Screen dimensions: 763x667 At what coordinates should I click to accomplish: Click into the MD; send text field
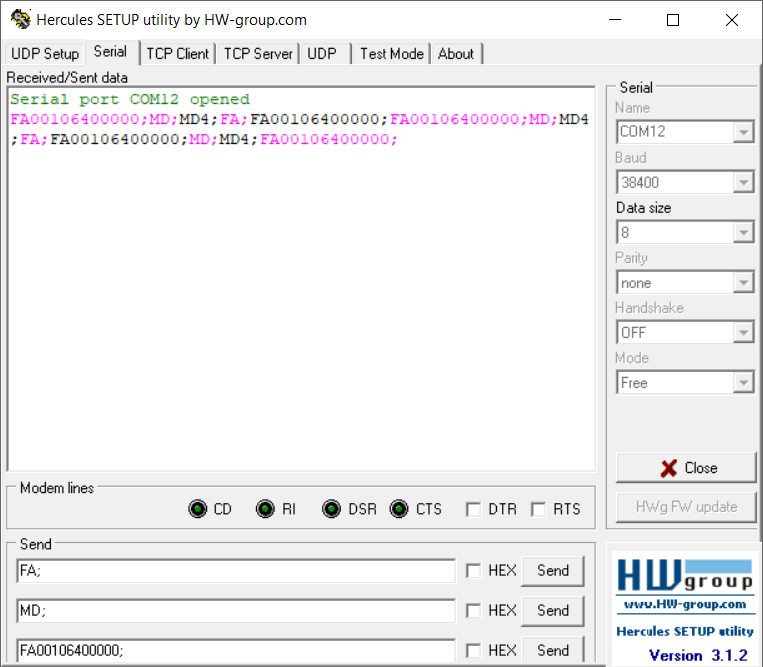[235, 611]
